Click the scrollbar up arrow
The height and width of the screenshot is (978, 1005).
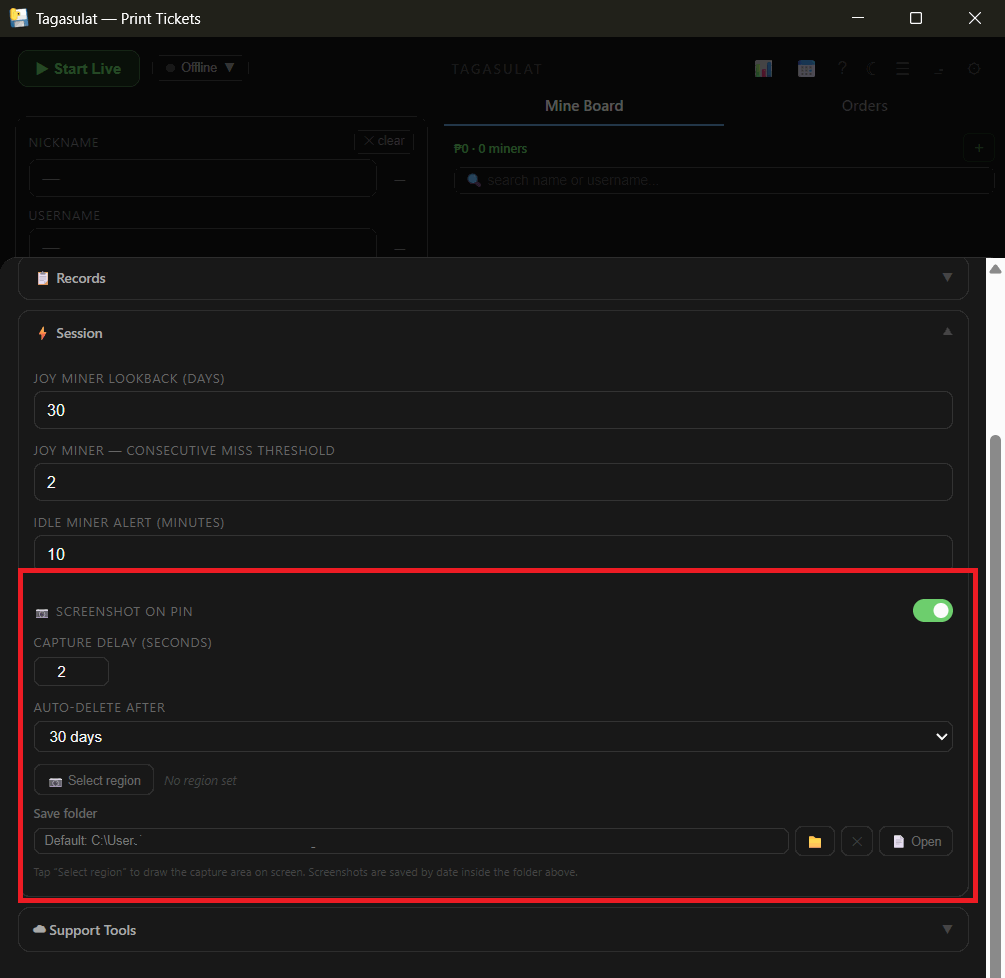tap(995, 269)
